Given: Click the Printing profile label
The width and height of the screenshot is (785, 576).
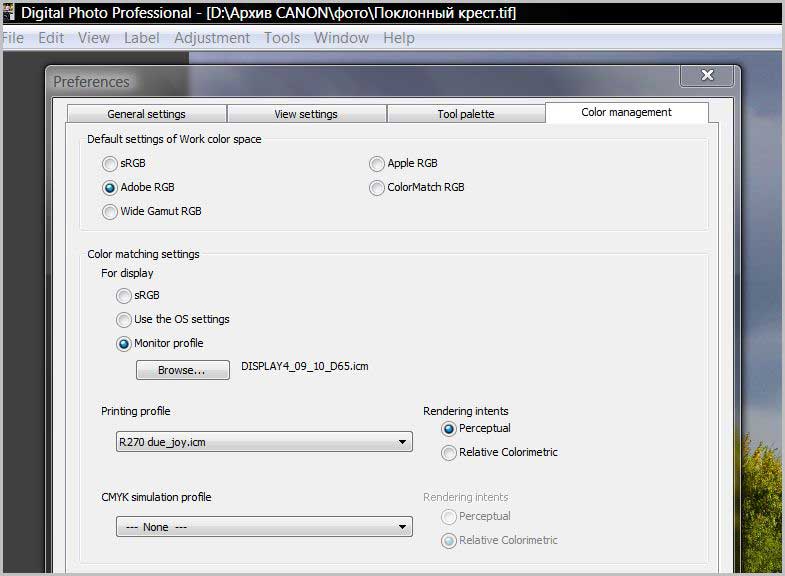Looking at the screenshot, I should (136, 411).
